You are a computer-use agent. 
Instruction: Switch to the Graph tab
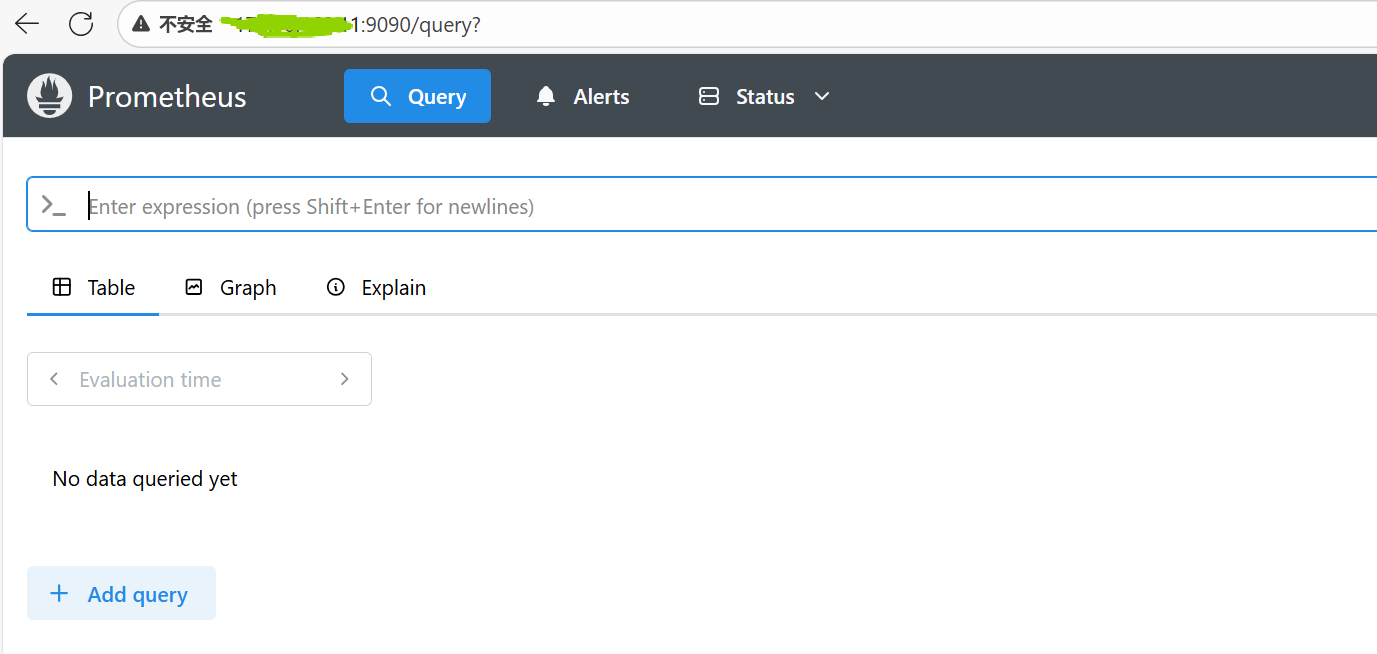[x=230, y=288]
